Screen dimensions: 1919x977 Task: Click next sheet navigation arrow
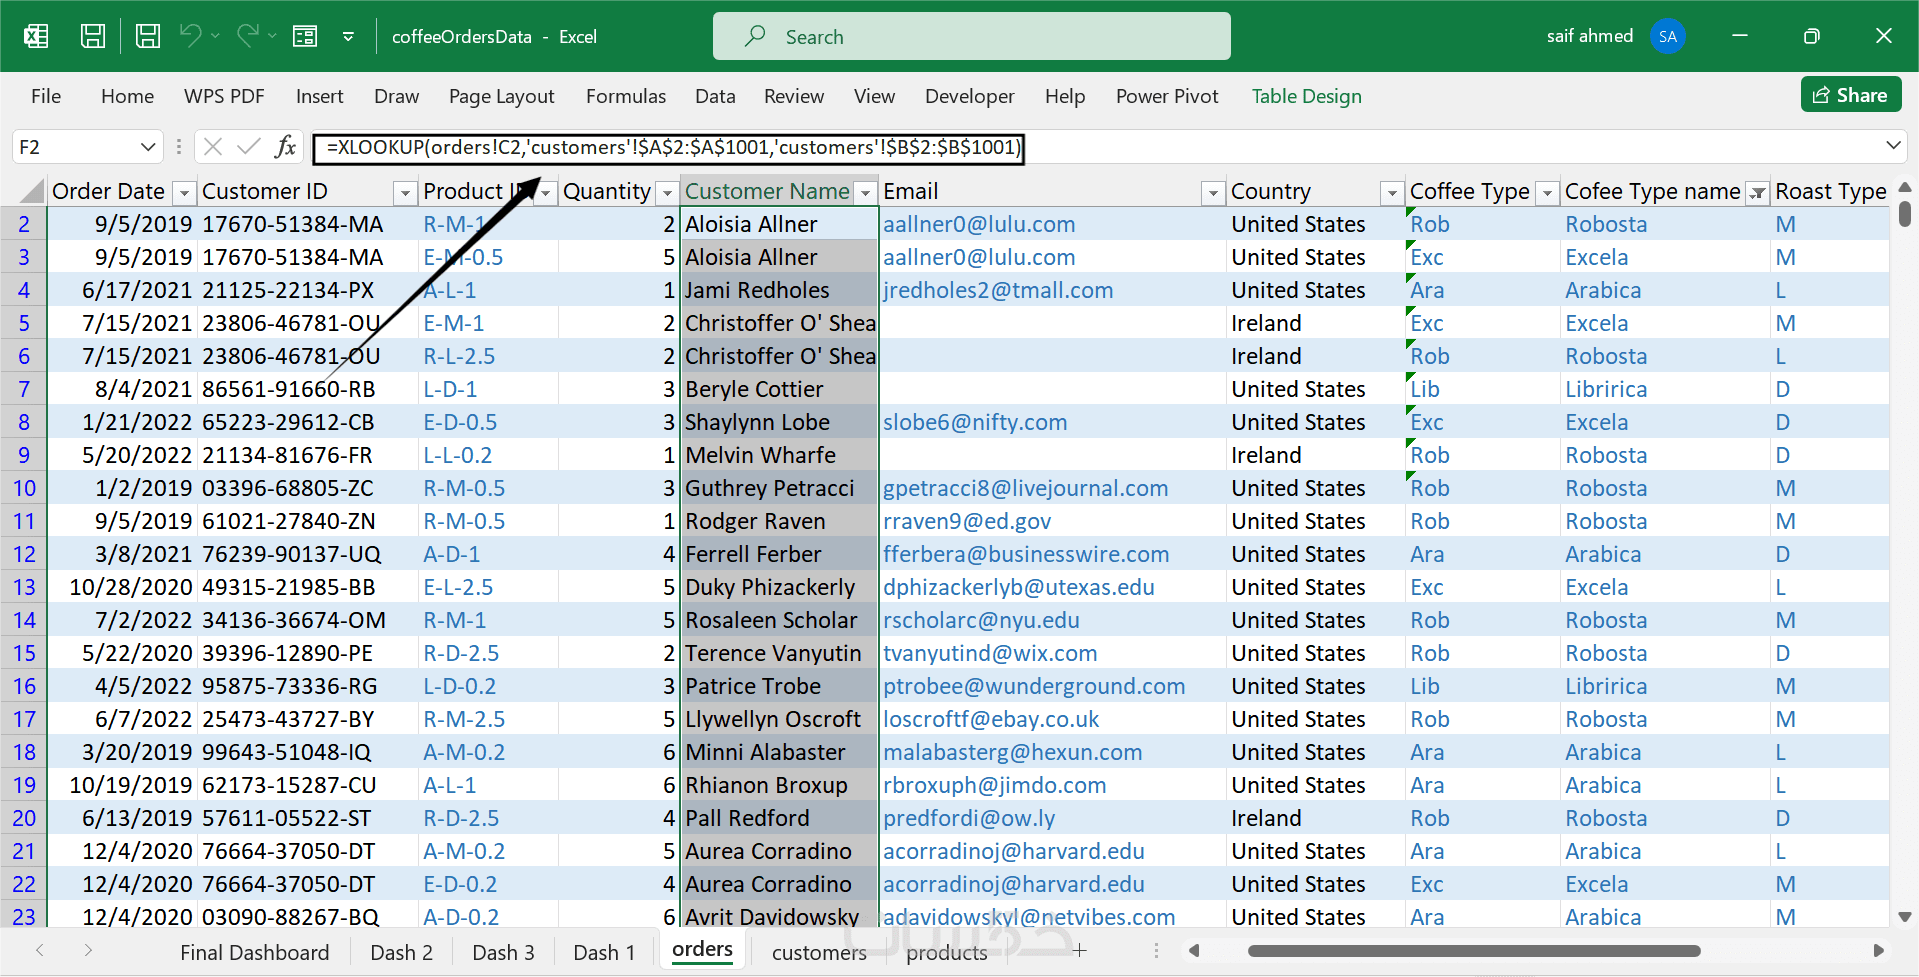[x=88, y=950]
